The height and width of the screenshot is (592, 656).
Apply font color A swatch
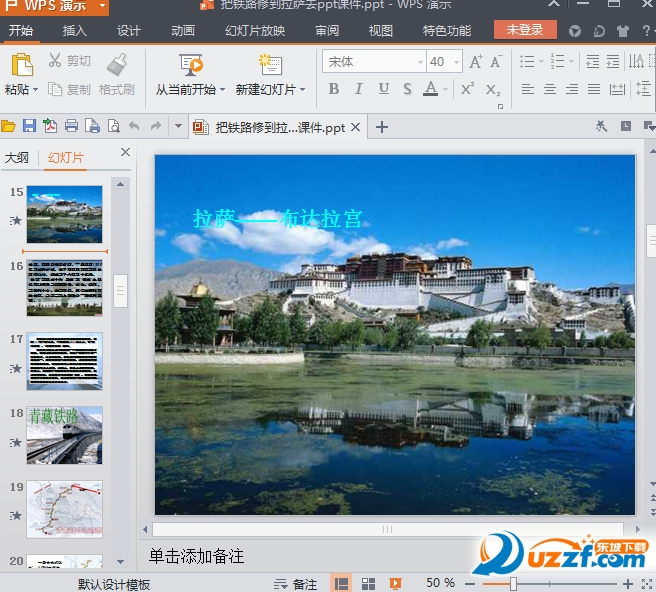pyautogui.click(x=430, y=89)
